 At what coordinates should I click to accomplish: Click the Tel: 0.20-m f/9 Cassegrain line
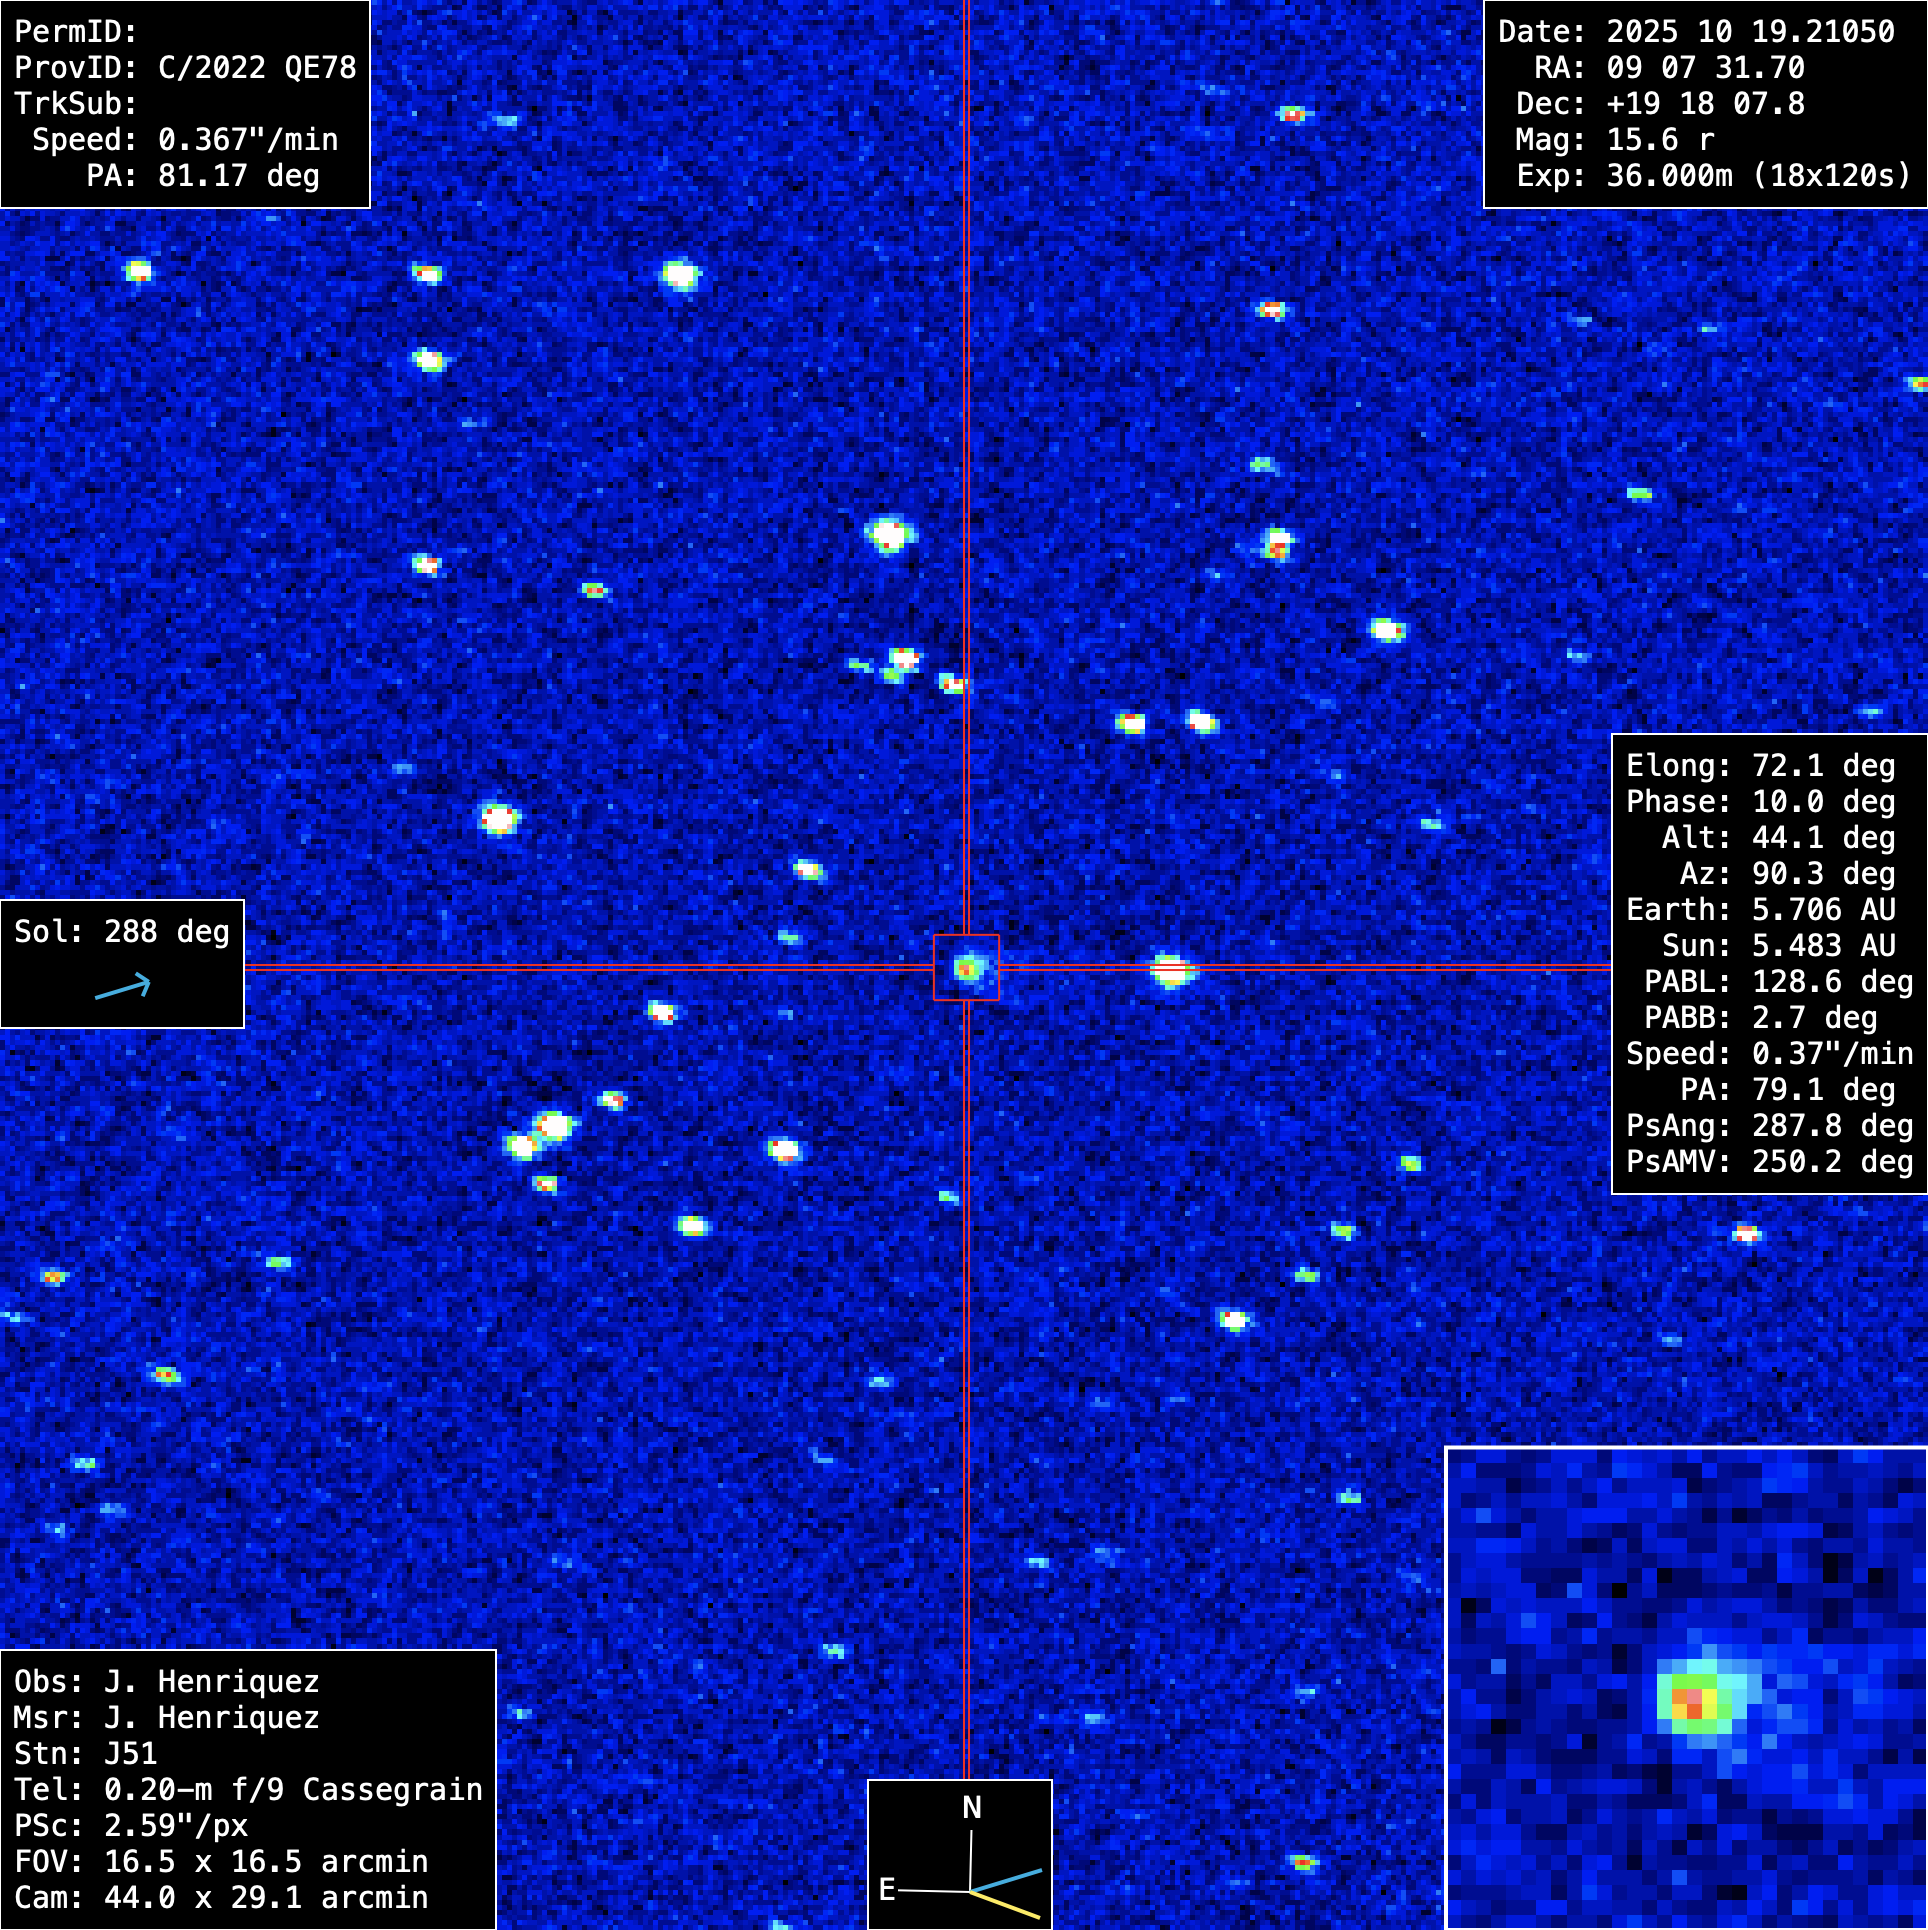248,1790
